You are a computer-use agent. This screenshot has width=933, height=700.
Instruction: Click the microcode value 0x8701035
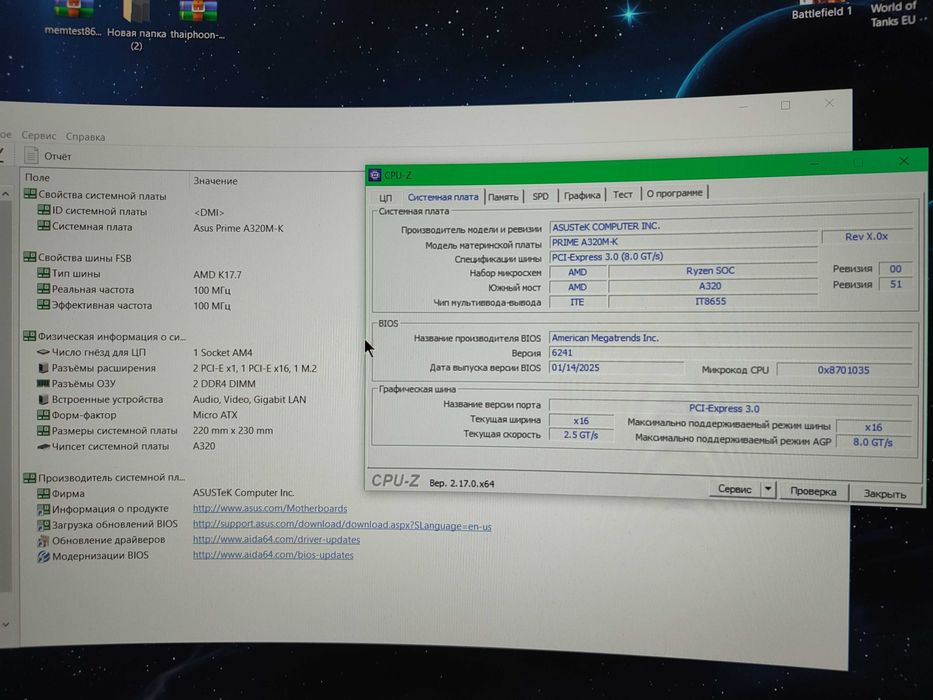(844, 370)
